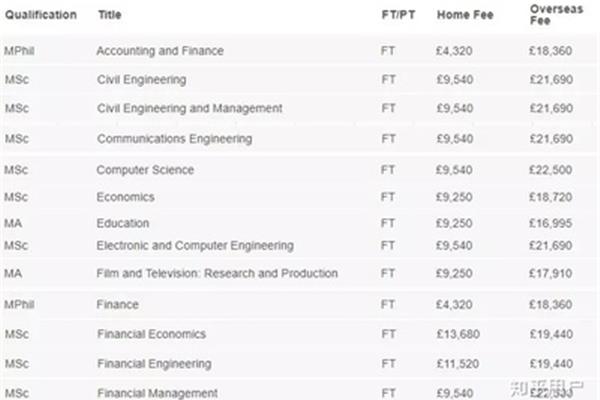This screenshot has width=600, height=400.
Task: Click the Qualification column header
Action: (x=41, y=15)
